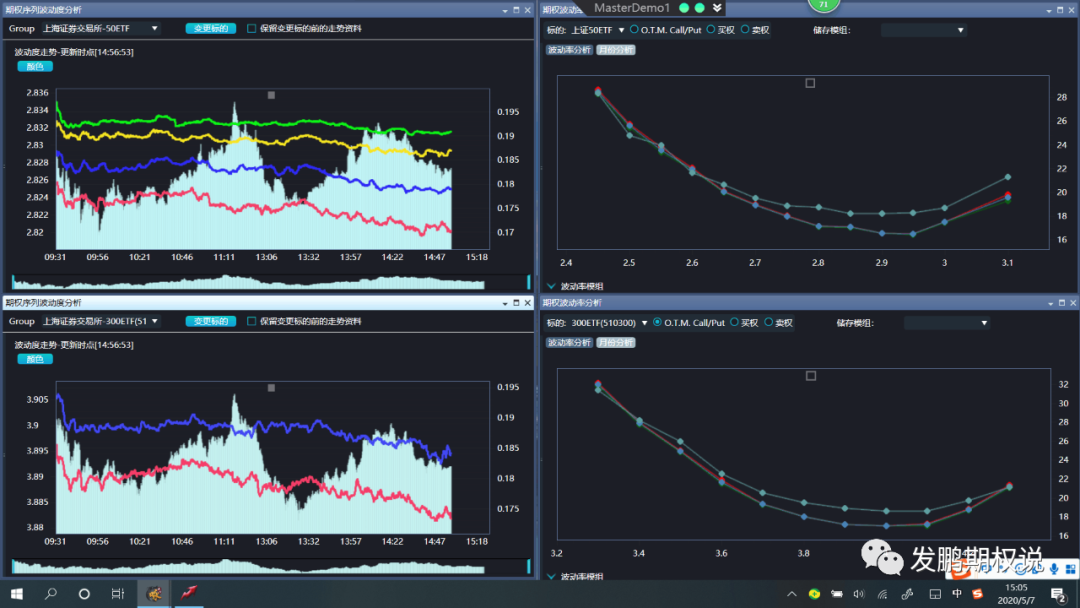
Task: Open the green 360 tray icon
Action: pos(815,594)
